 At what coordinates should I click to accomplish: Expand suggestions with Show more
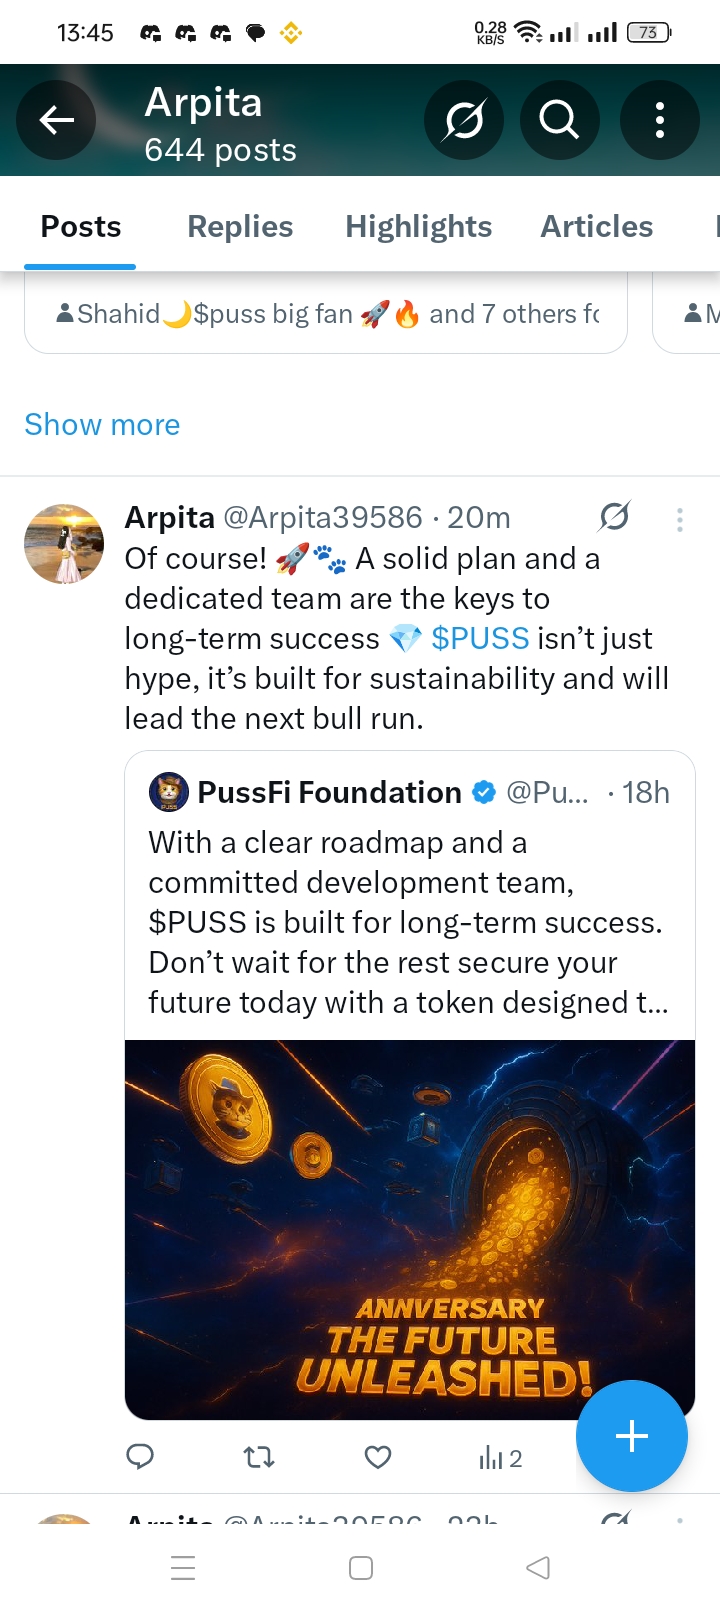(102, 425)
